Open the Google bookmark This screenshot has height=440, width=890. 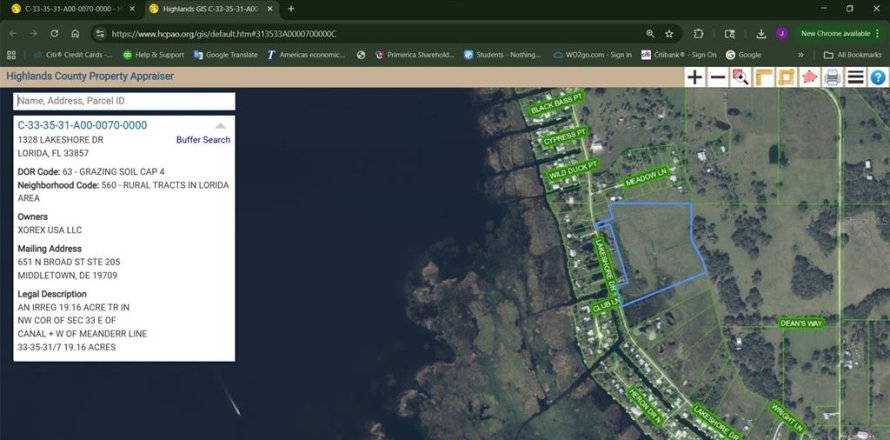tap(744, 55)
